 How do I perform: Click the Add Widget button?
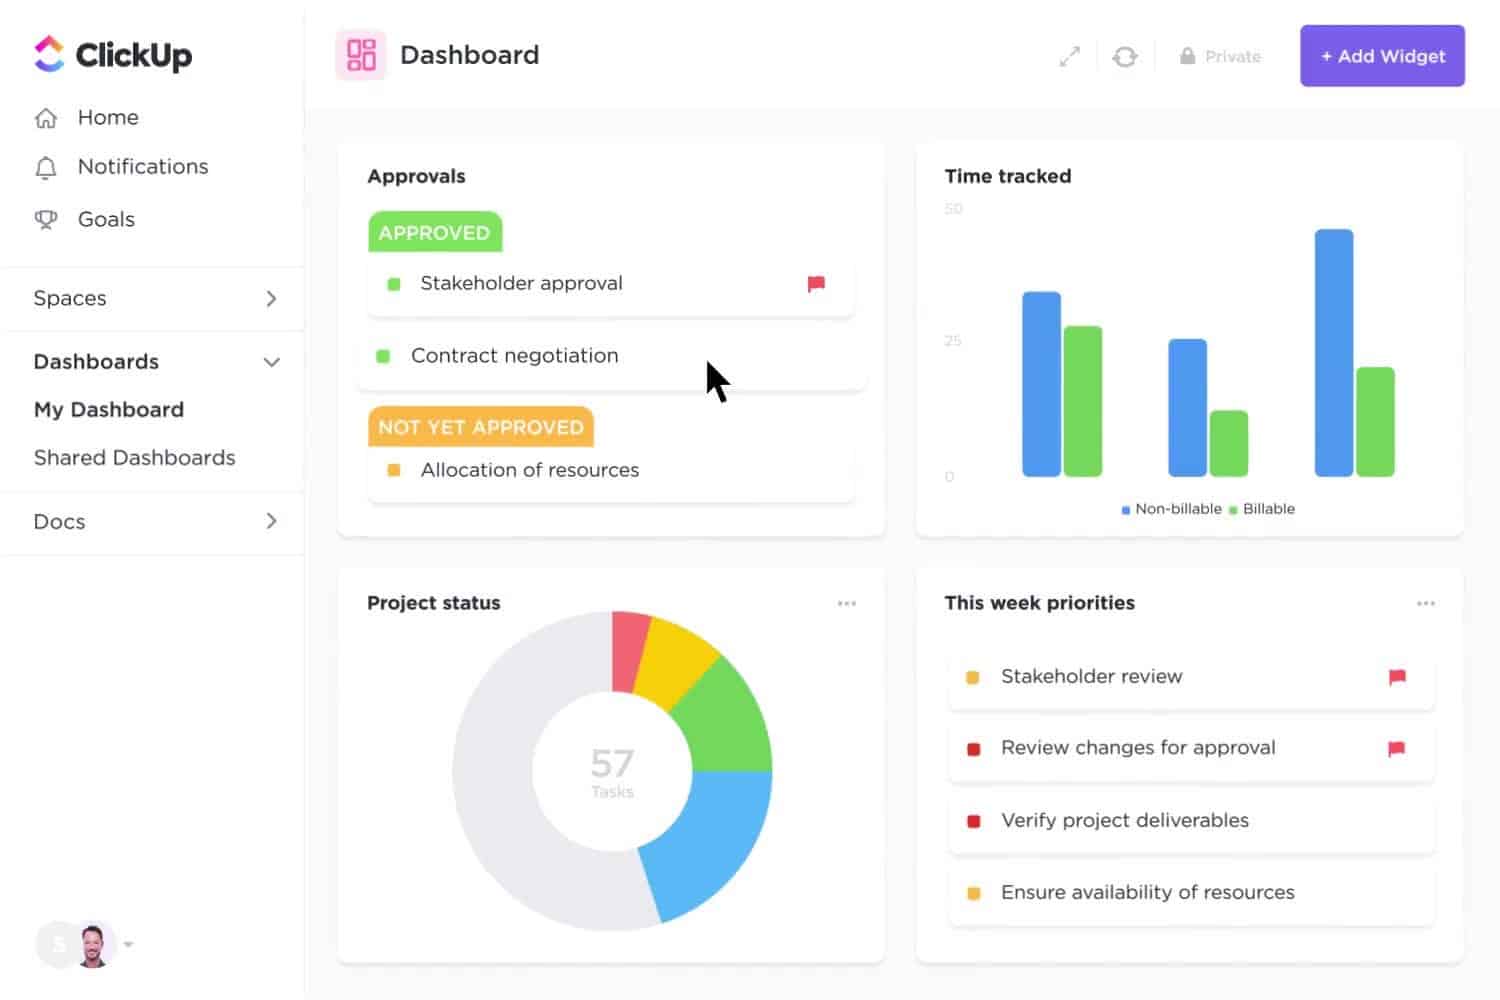tap(1382, 56)
